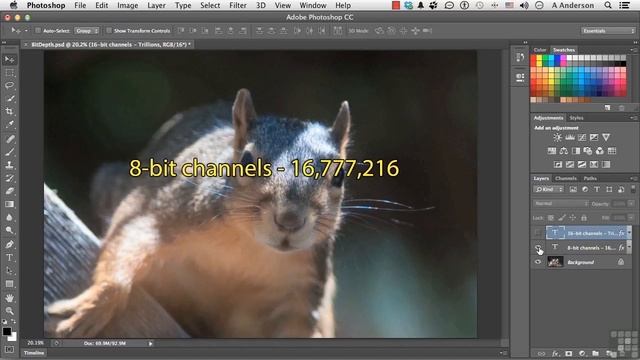Pick the white swatch in Swatches panel
This screenshot has width=640, height=360.
569,58
